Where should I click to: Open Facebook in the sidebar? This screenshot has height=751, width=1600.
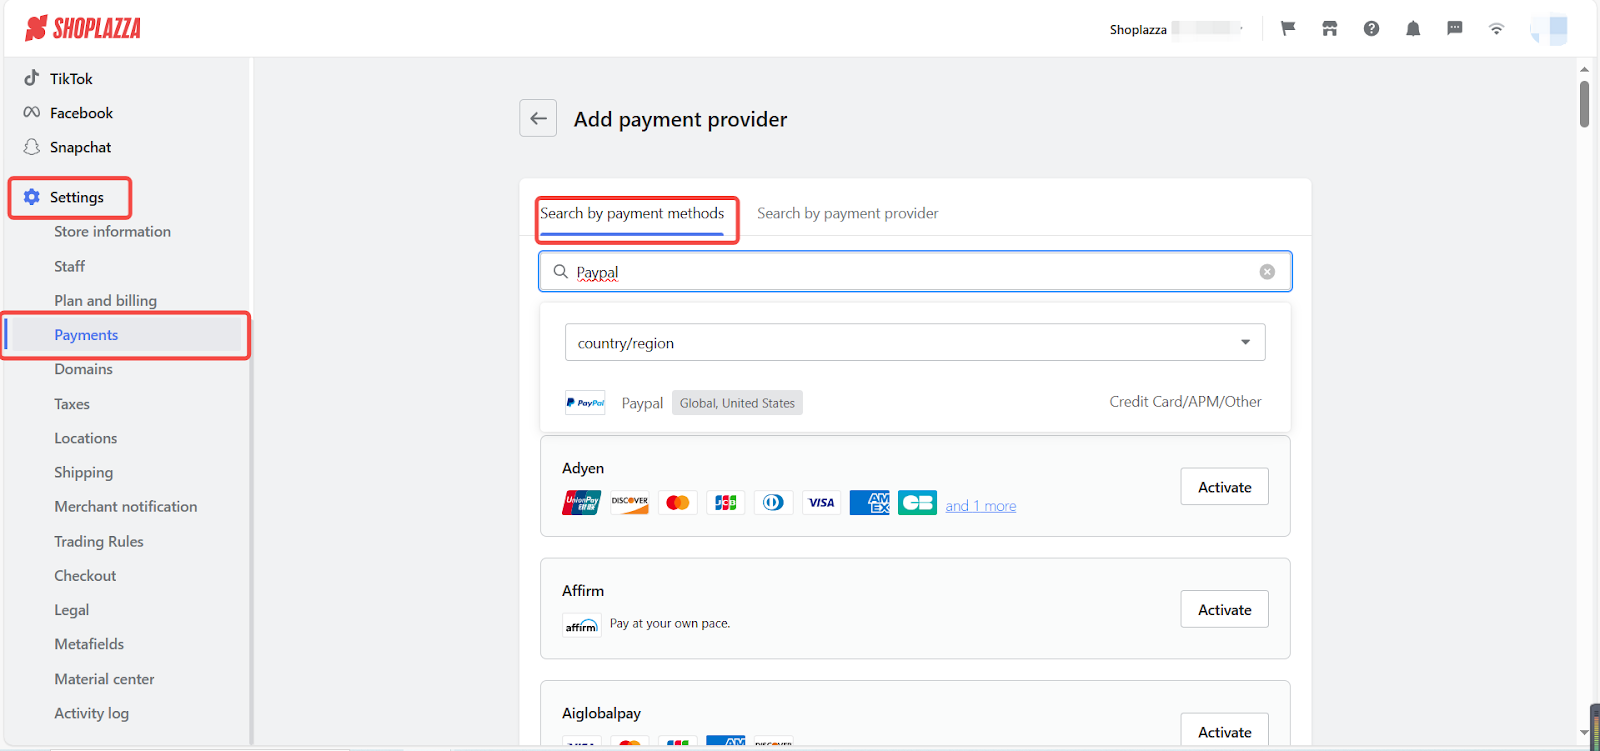pyautogui.click(x=81, y=113)
